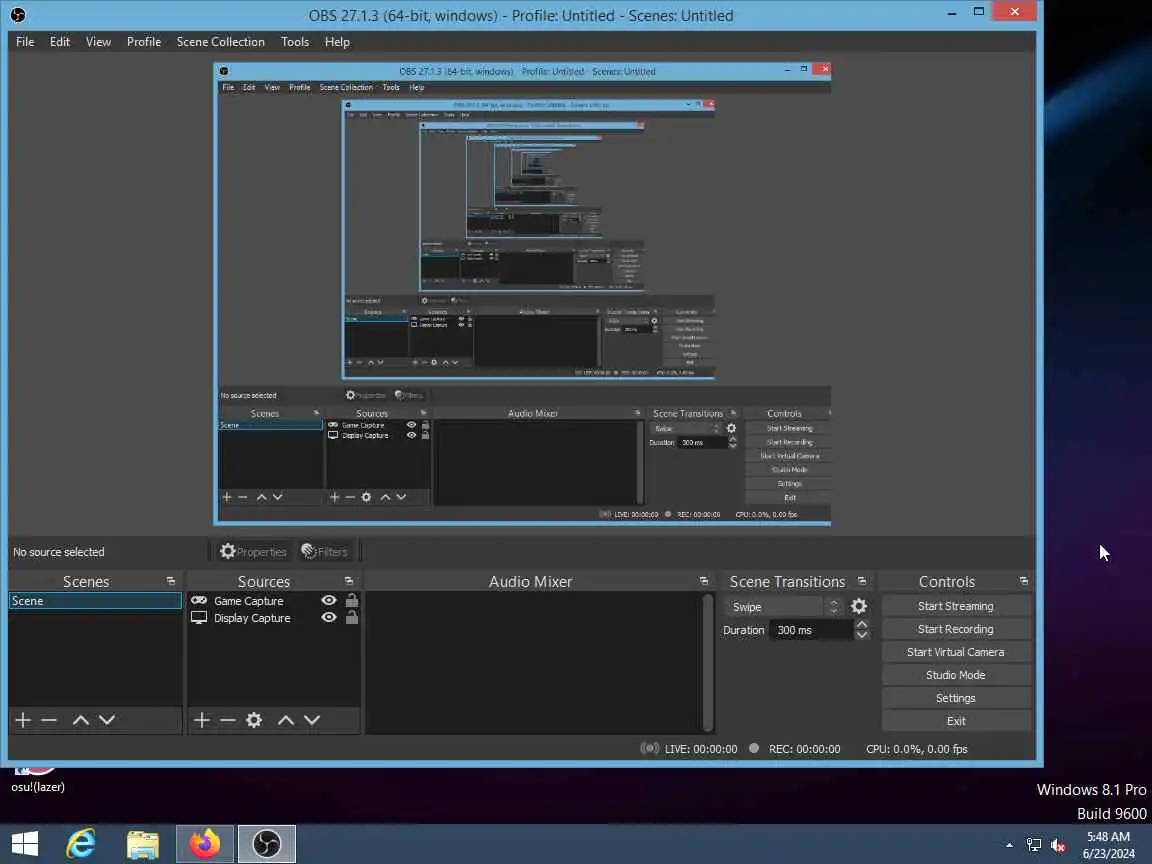The height and width of the screenshot is (864, 1152).
Task: Click Start Virtual Camera
Action: (956, 652)
